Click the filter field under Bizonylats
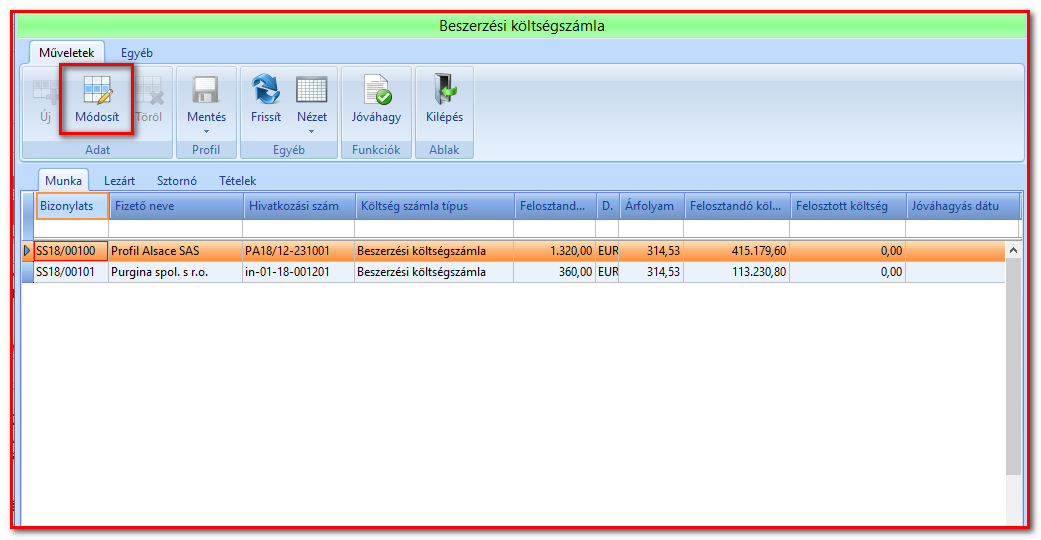This screenshot has width=1041, height=540. 71,228
